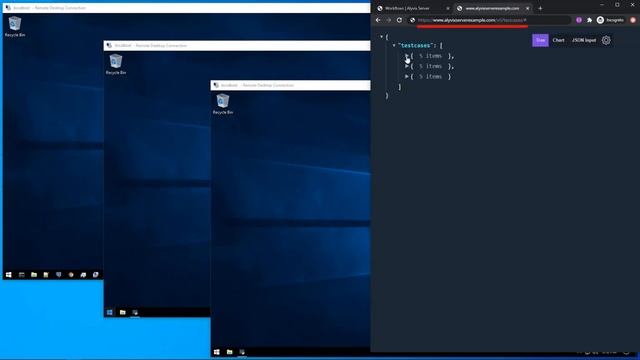Click the running app icon after File Explorer in frontmost remote taskbar
Image resolution: width=640 pixels, height=360 pixels.
(x=242, y=352)
